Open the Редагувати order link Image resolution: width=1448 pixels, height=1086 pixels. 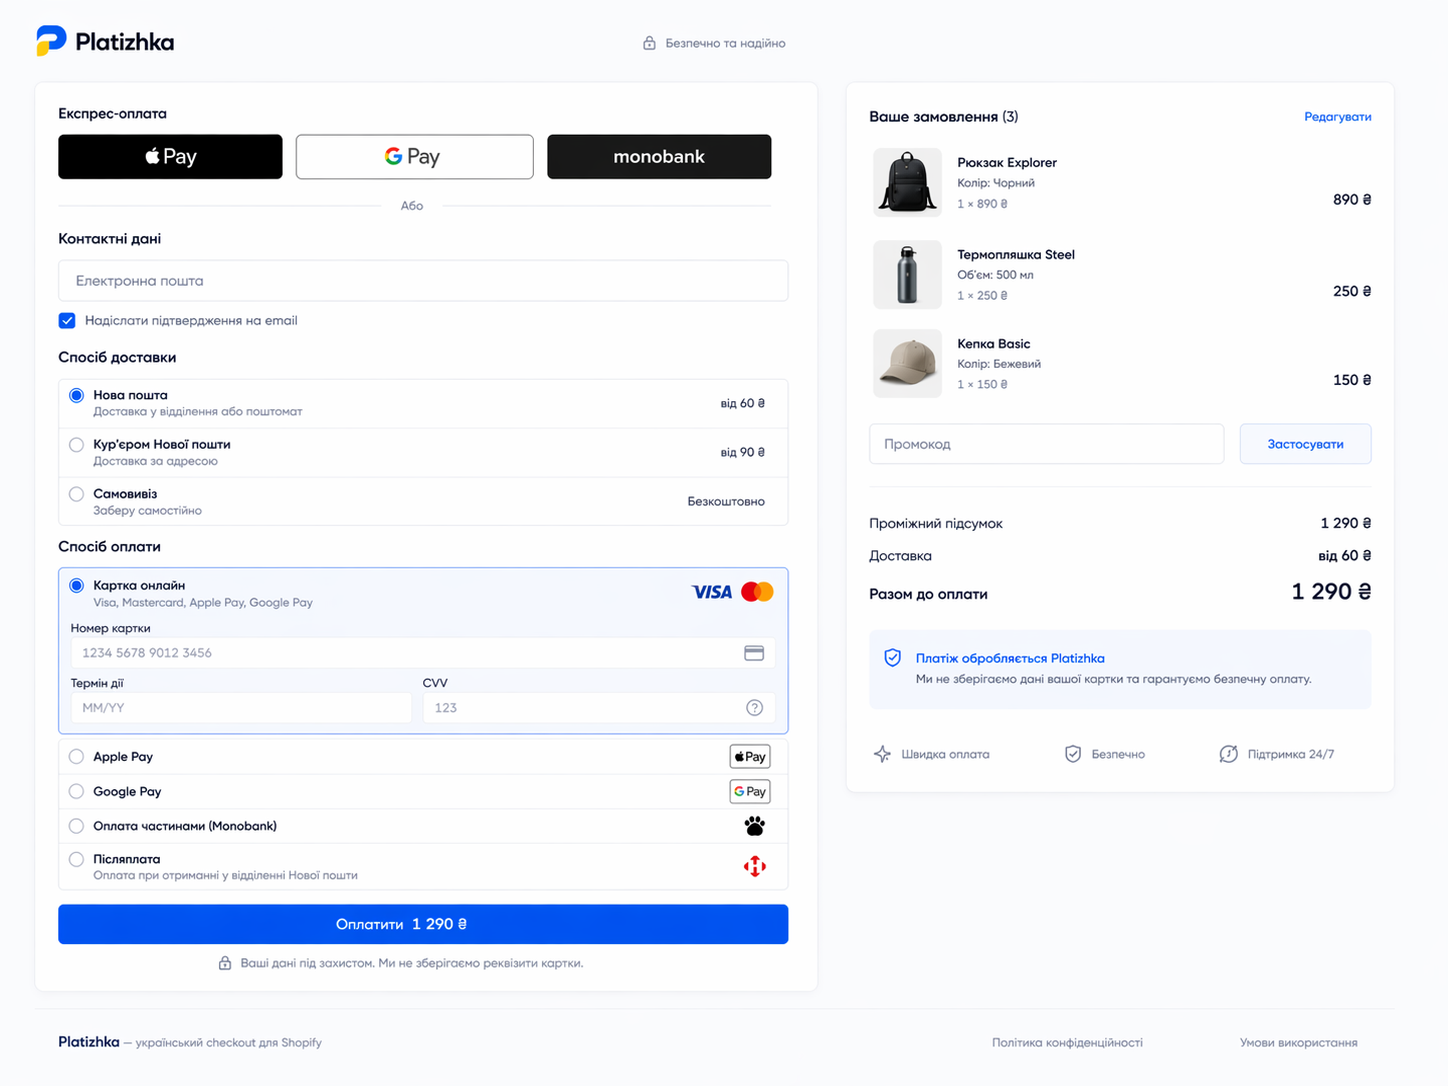[1337, 117]
